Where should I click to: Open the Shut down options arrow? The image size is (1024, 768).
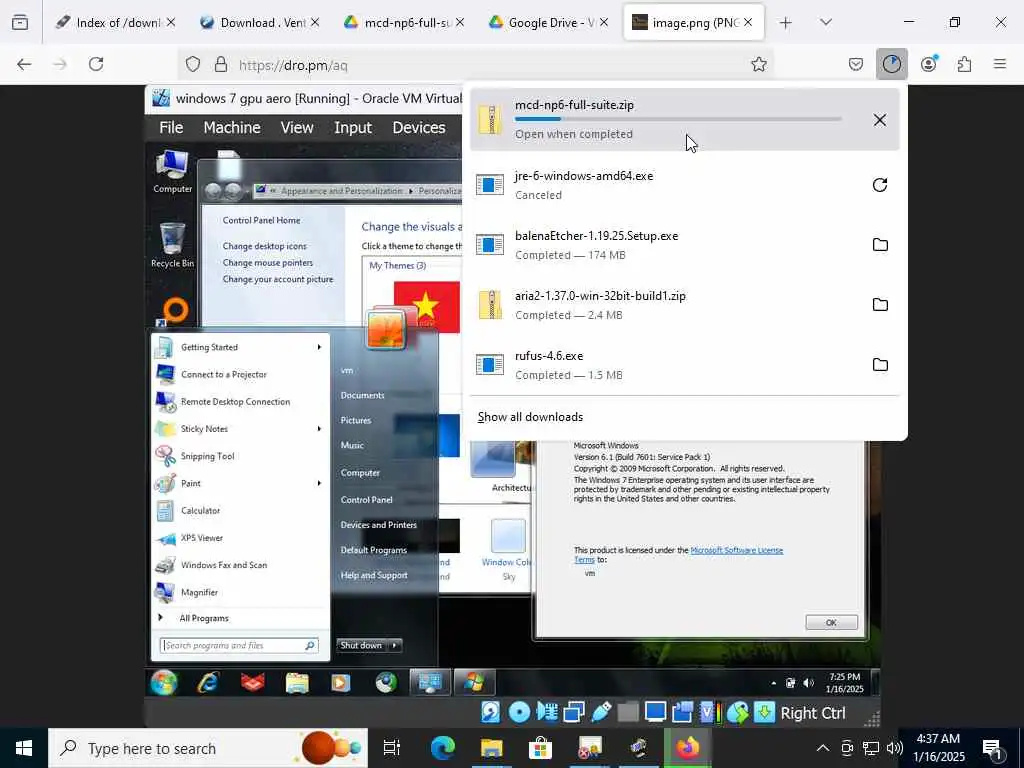394,645
